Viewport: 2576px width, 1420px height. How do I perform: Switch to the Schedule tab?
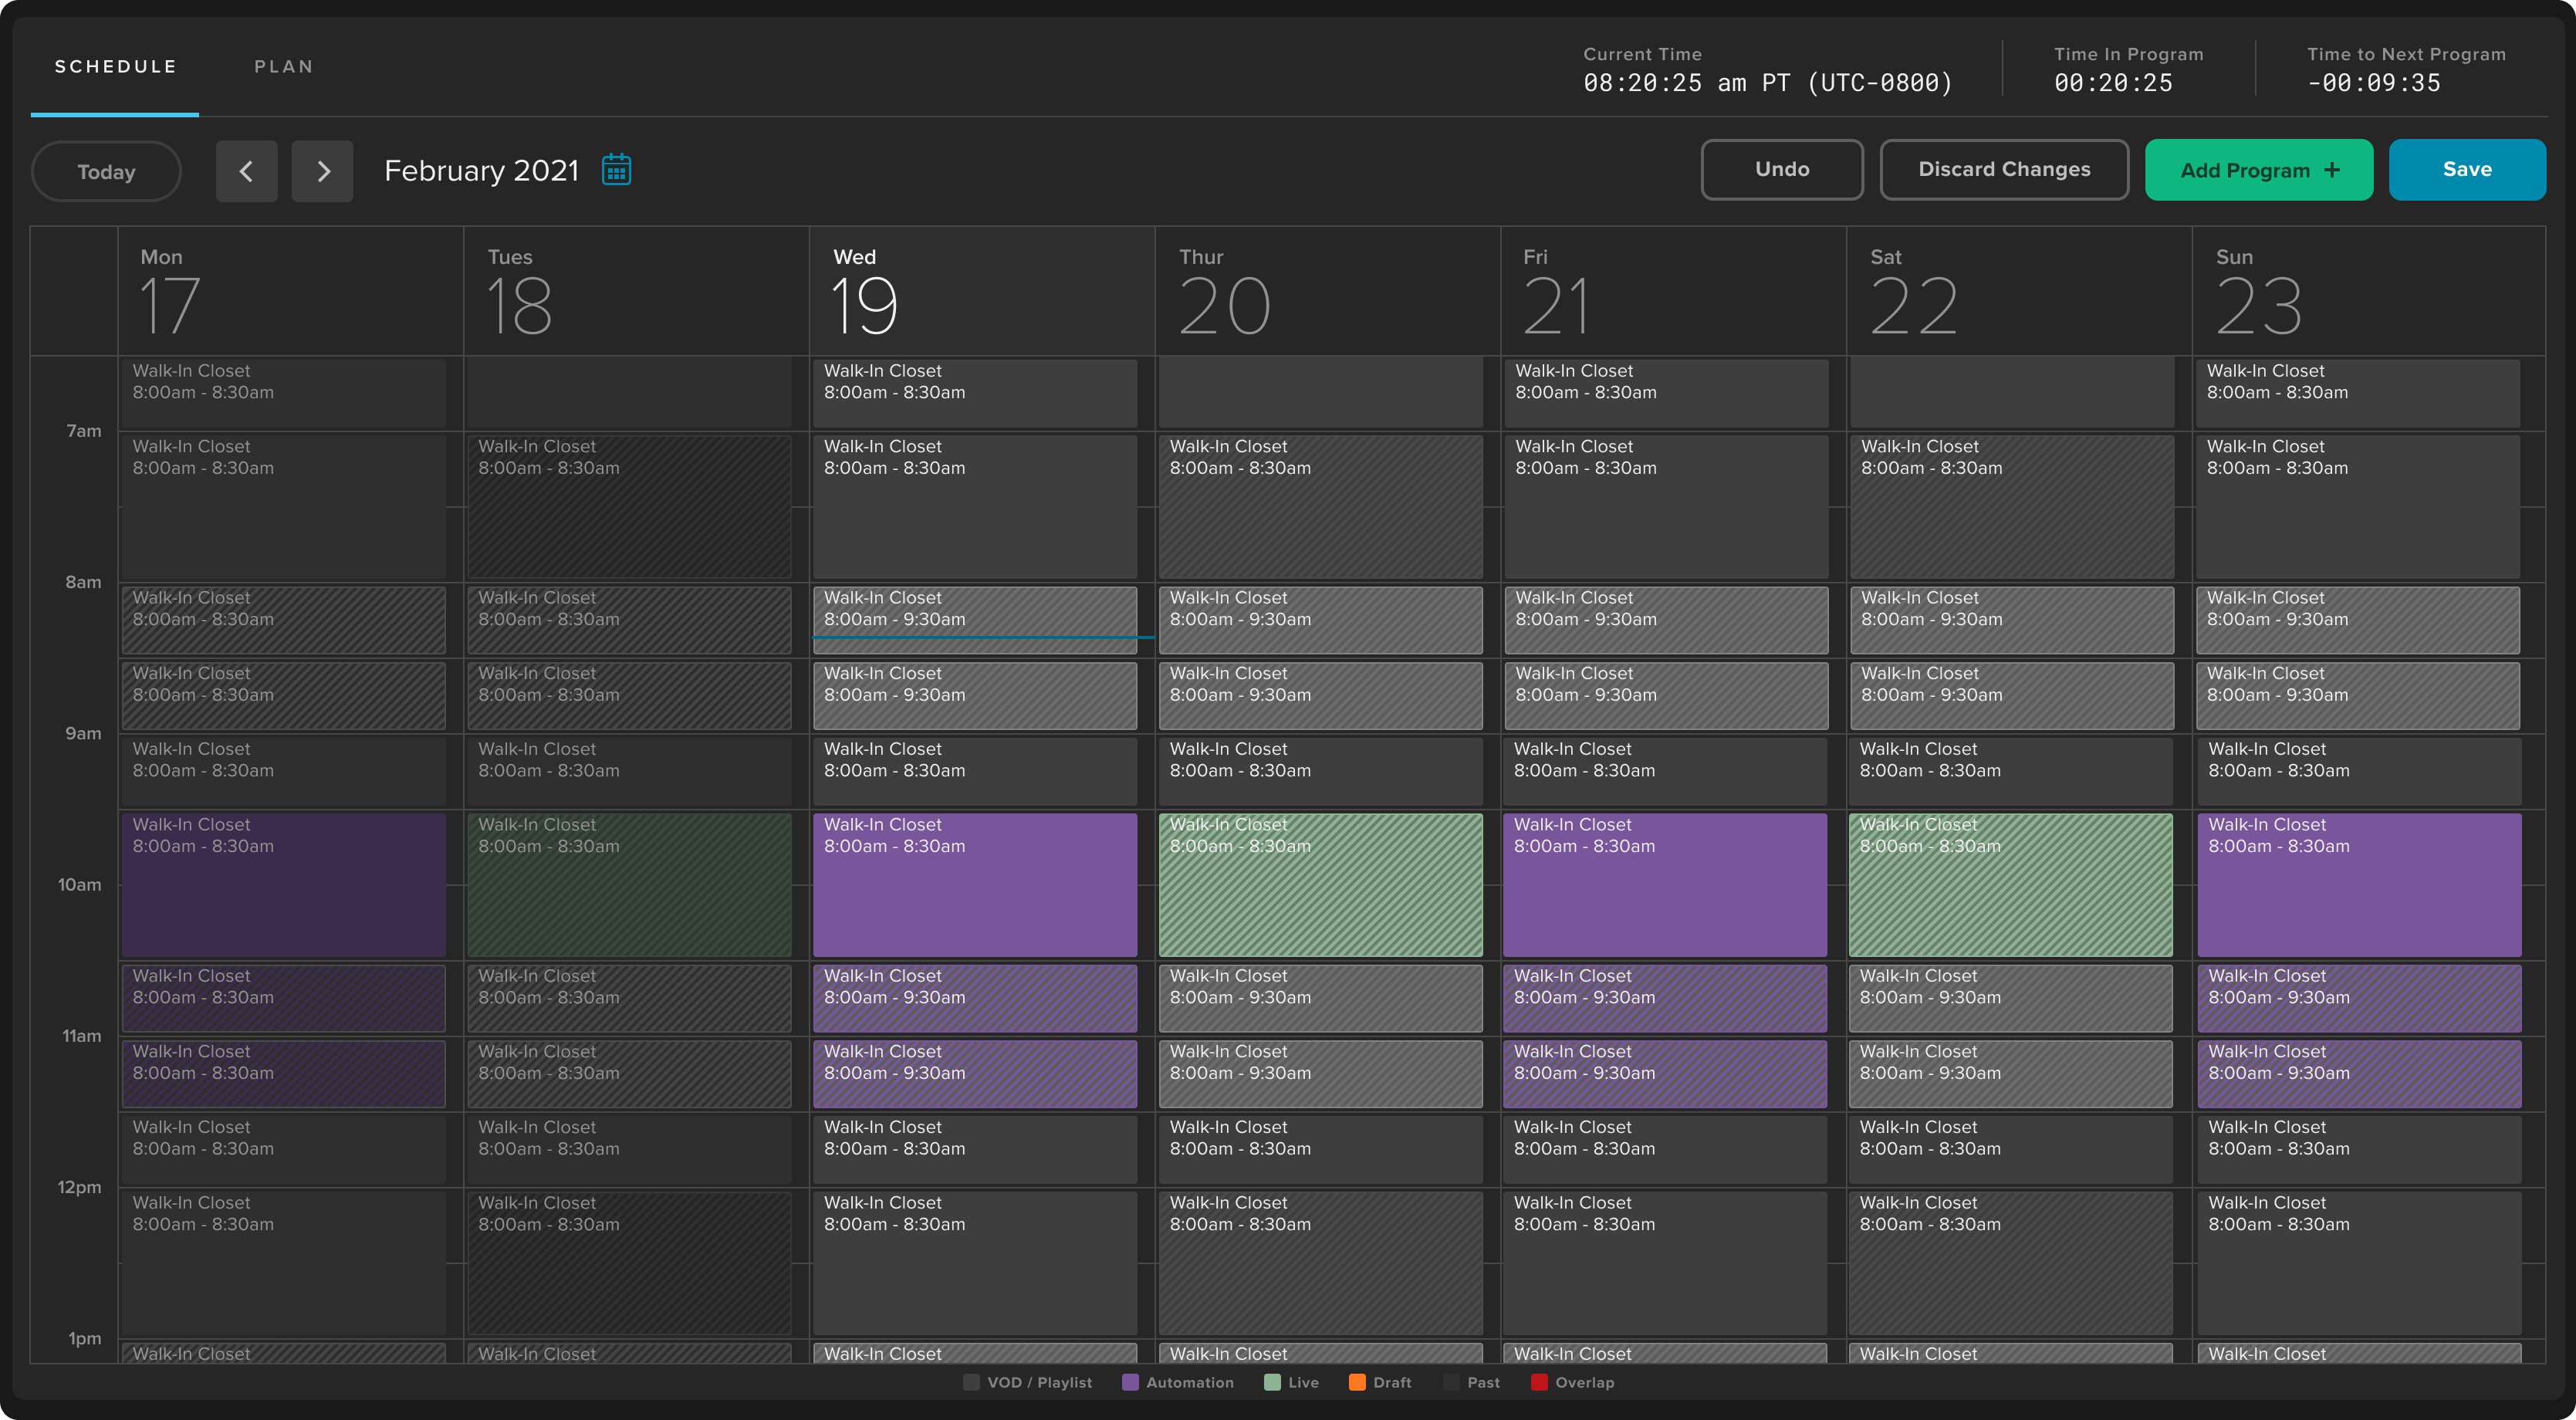pos(115,66)
